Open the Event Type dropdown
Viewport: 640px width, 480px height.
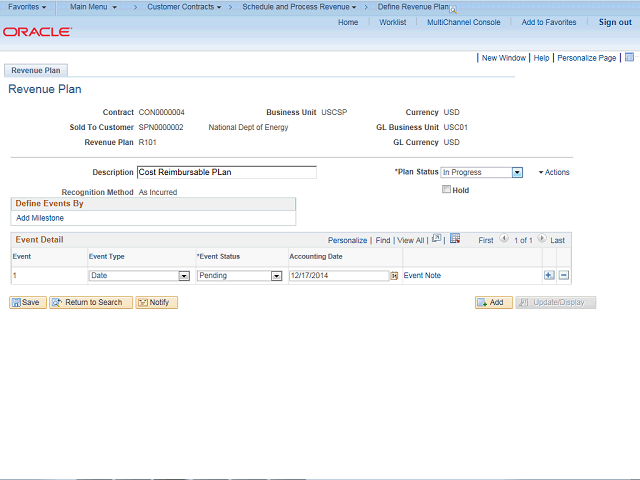point(184,276)
